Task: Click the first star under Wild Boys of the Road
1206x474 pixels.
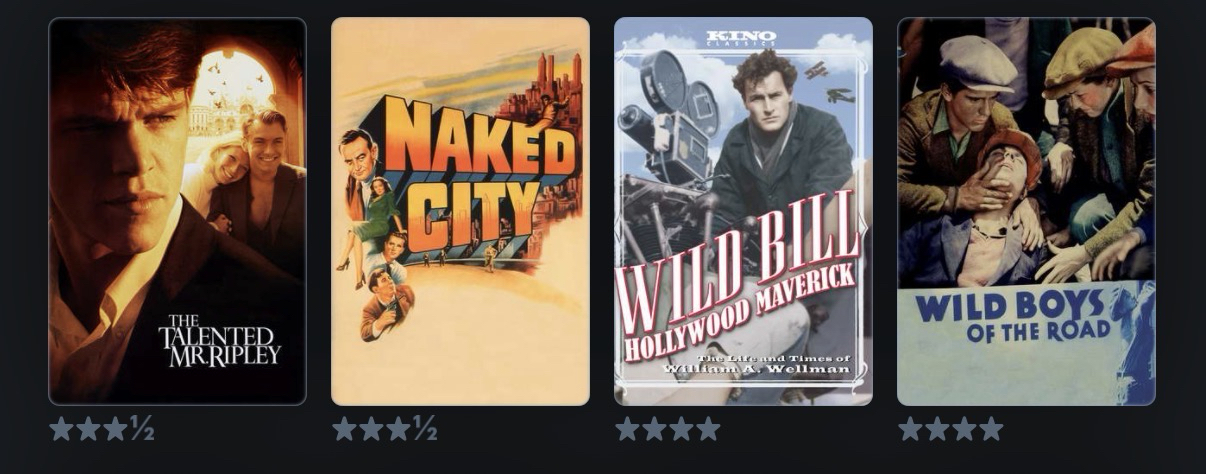Action: point(911,429)
